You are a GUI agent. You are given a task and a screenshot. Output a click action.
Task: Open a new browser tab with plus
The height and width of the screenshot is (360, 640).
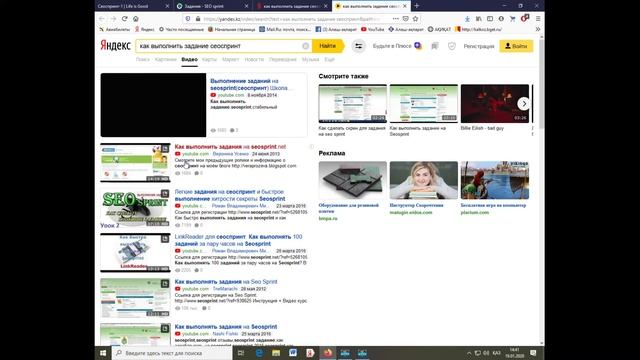point(417,6)
